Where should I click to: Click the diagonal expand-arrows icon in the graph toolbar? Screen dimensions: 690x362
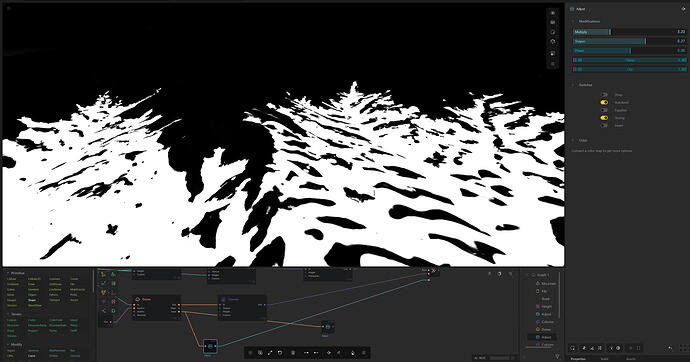270,353
